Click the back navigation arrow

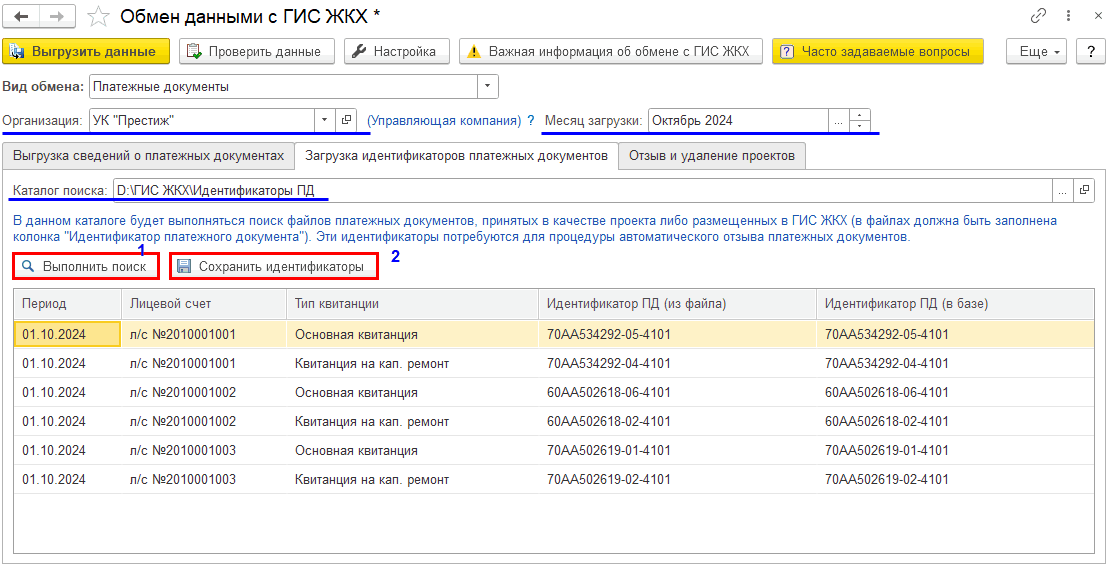pos(21,17)
